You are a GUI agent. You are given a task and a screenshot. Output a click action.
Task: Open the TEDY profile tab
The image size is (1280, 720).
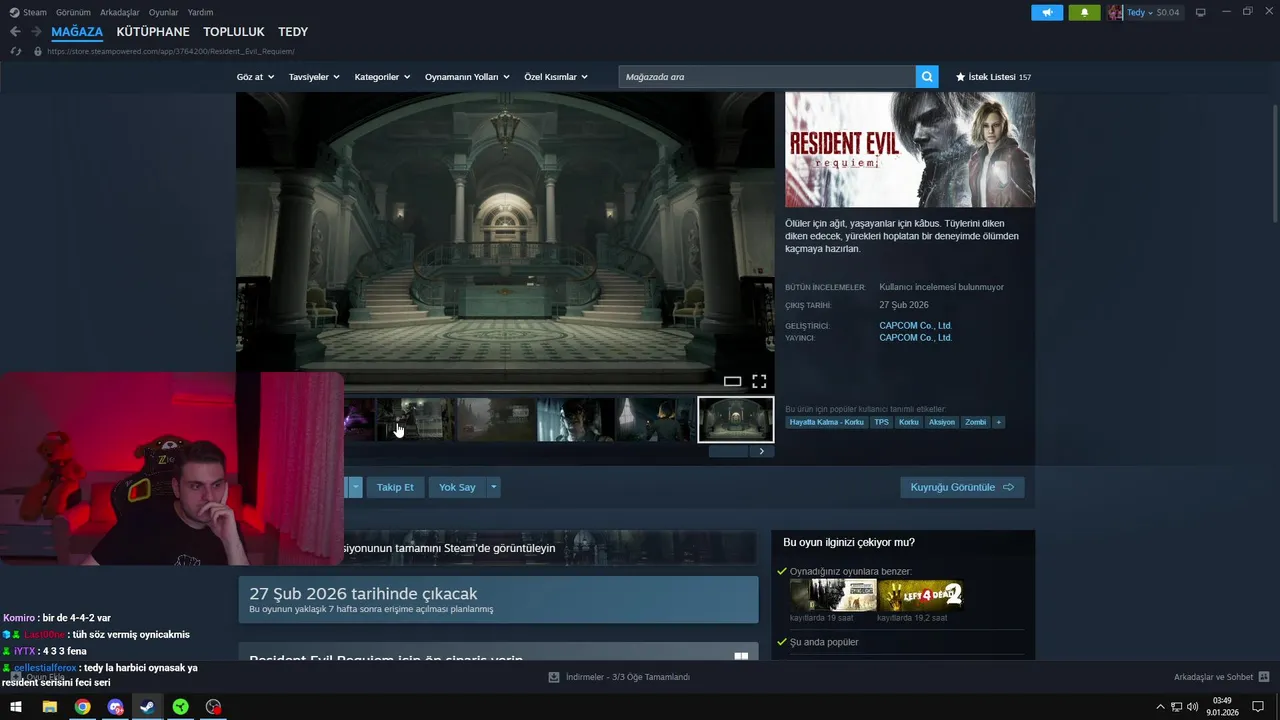pyautogui.click(x=293, y=32)
